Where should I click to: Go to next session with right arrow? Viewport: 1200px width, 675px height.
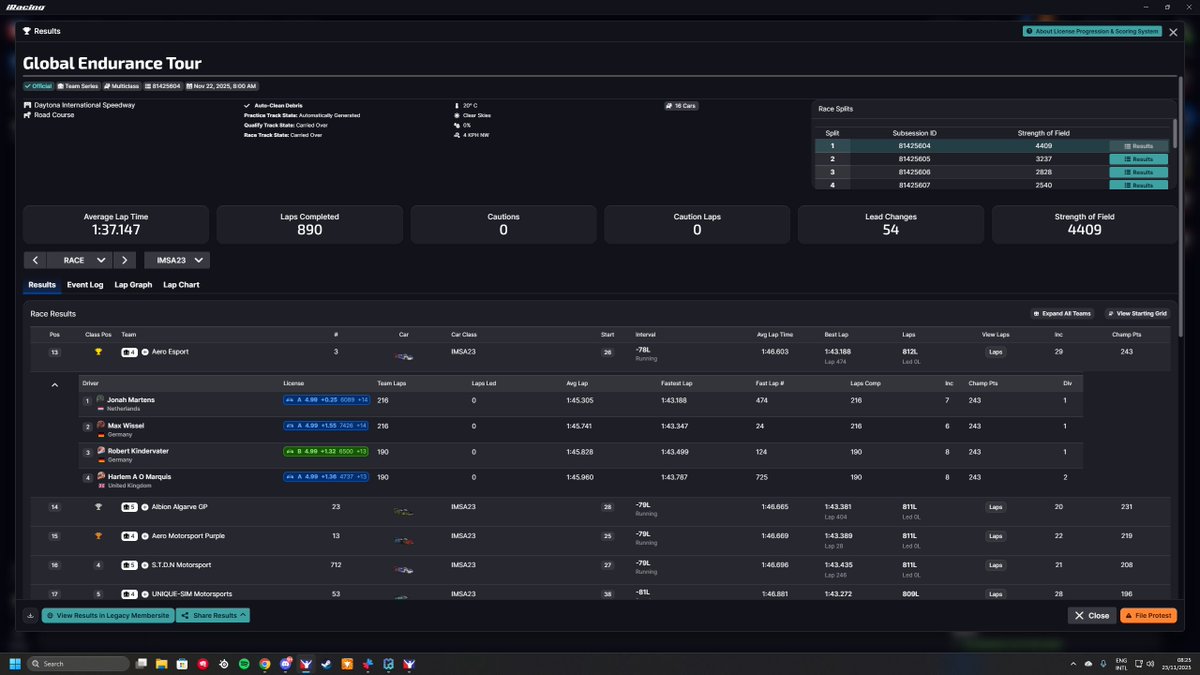pos(123,260)
